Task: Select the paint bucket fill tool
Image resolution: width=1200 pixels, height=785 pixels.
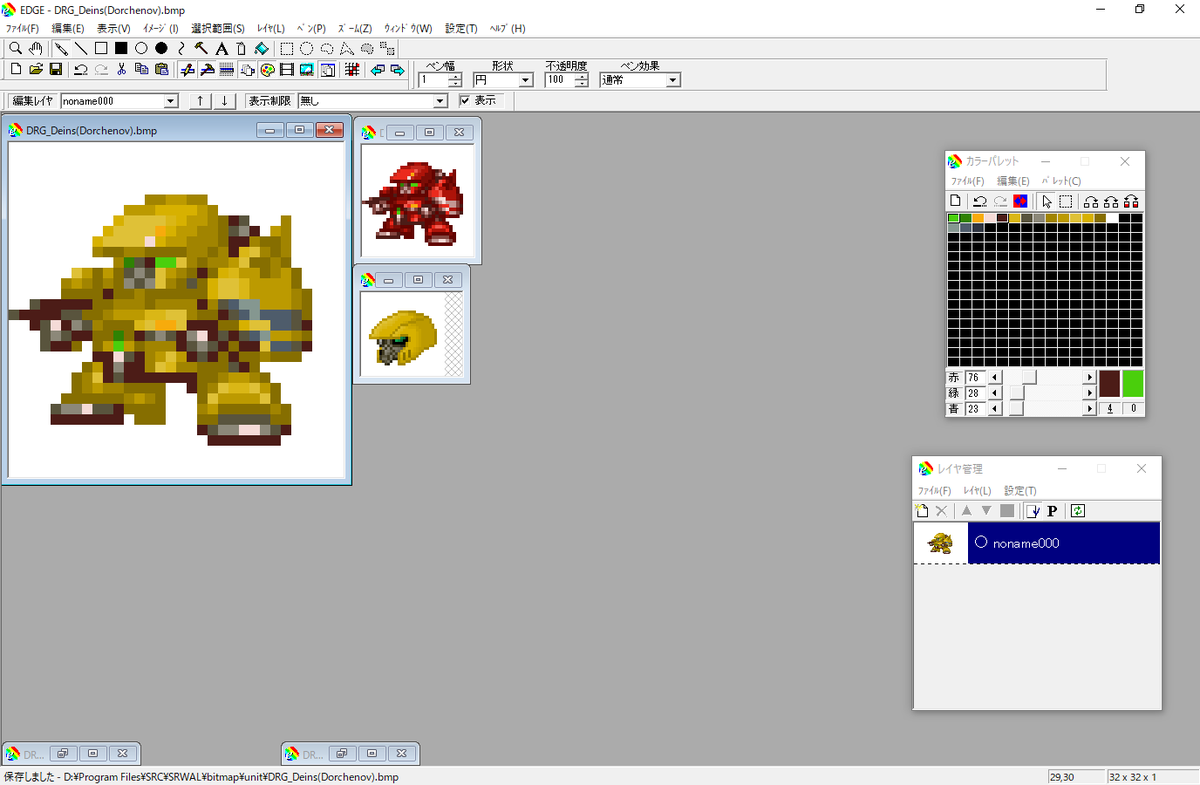Action: 261,48
